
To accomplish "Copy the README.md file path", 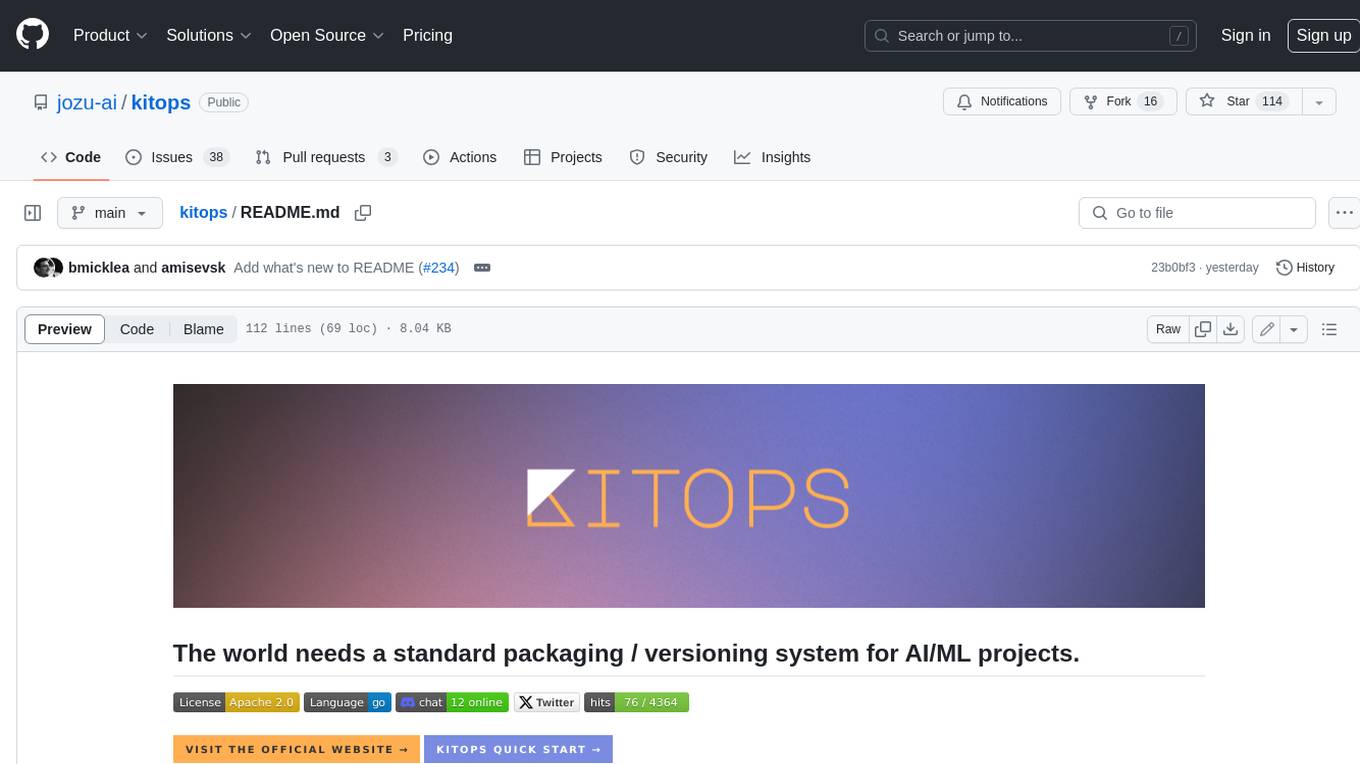I will click(363, 213).
